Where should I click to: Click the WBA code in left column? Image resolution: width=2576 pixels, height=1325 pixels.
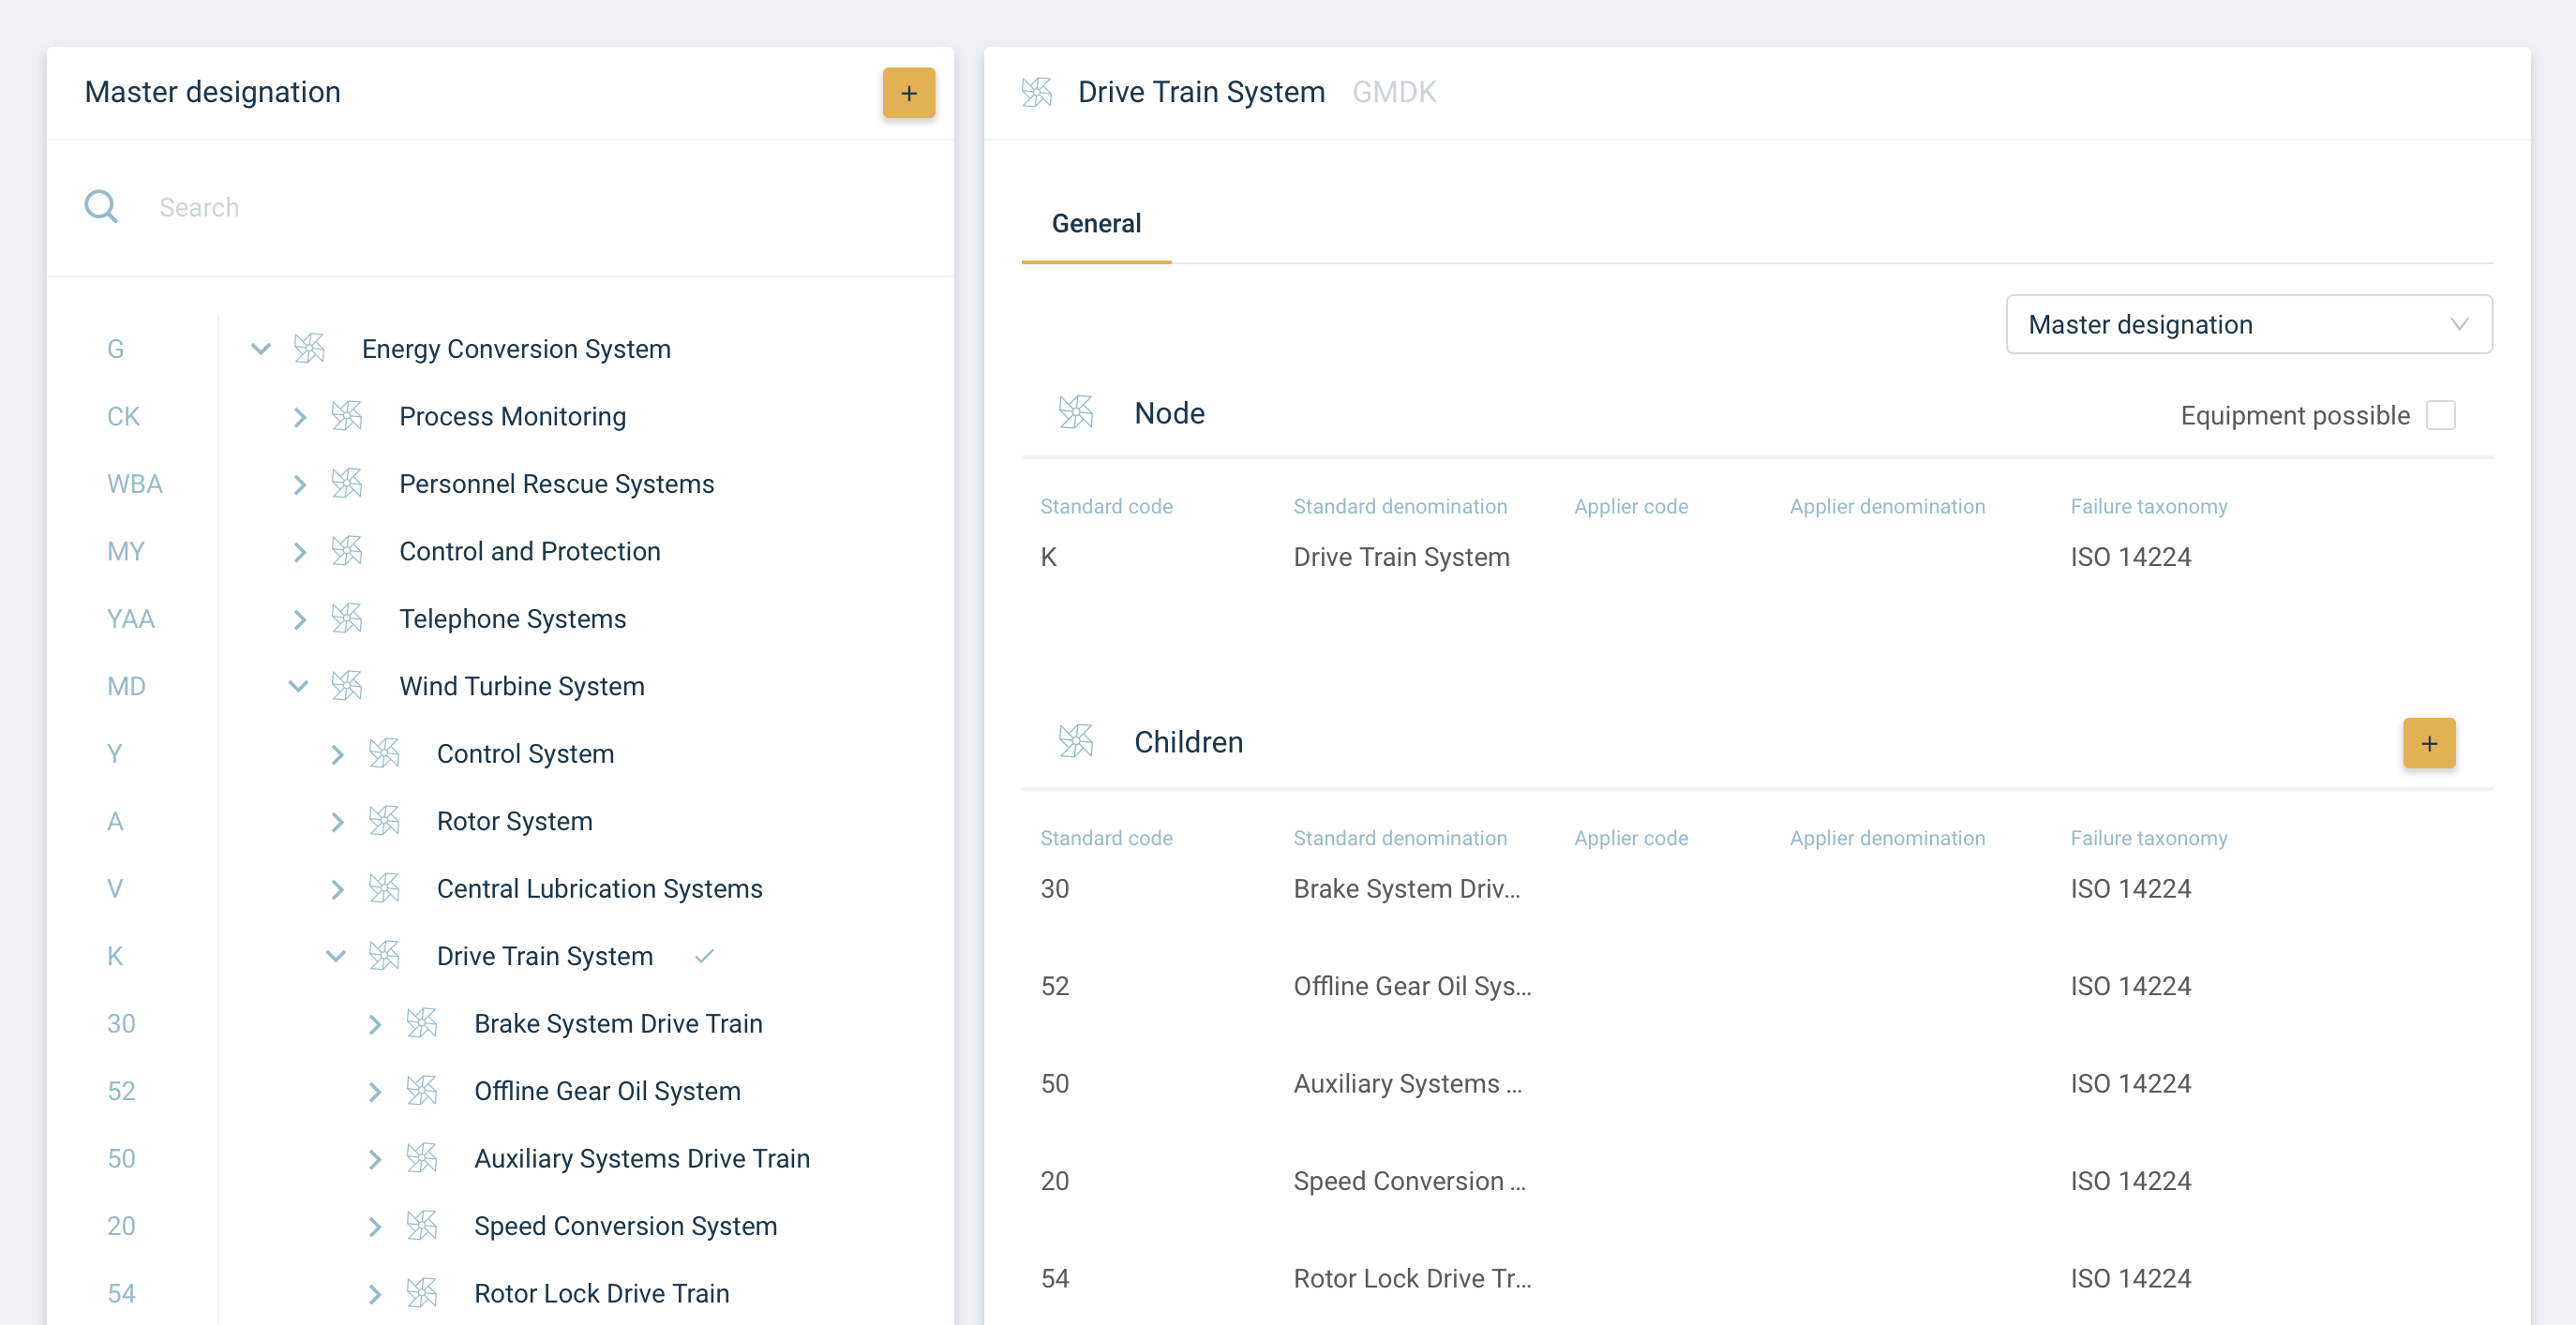[x=134, y=483]
